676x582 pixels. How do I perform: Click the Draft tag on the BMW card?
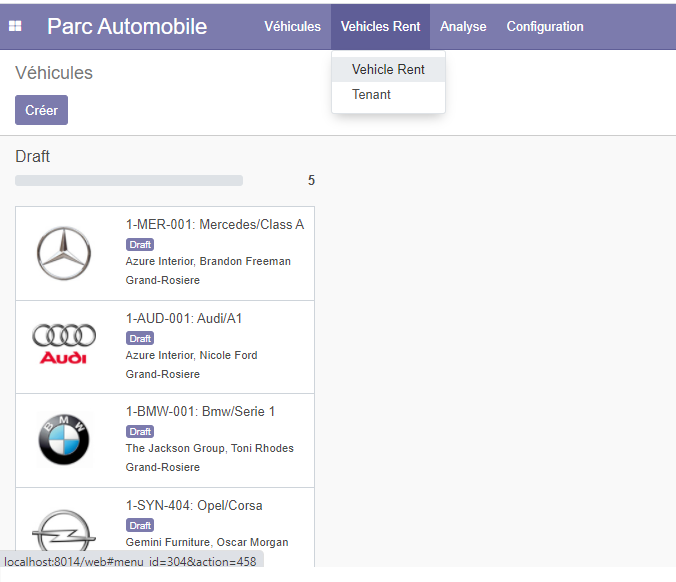point(140,432)
